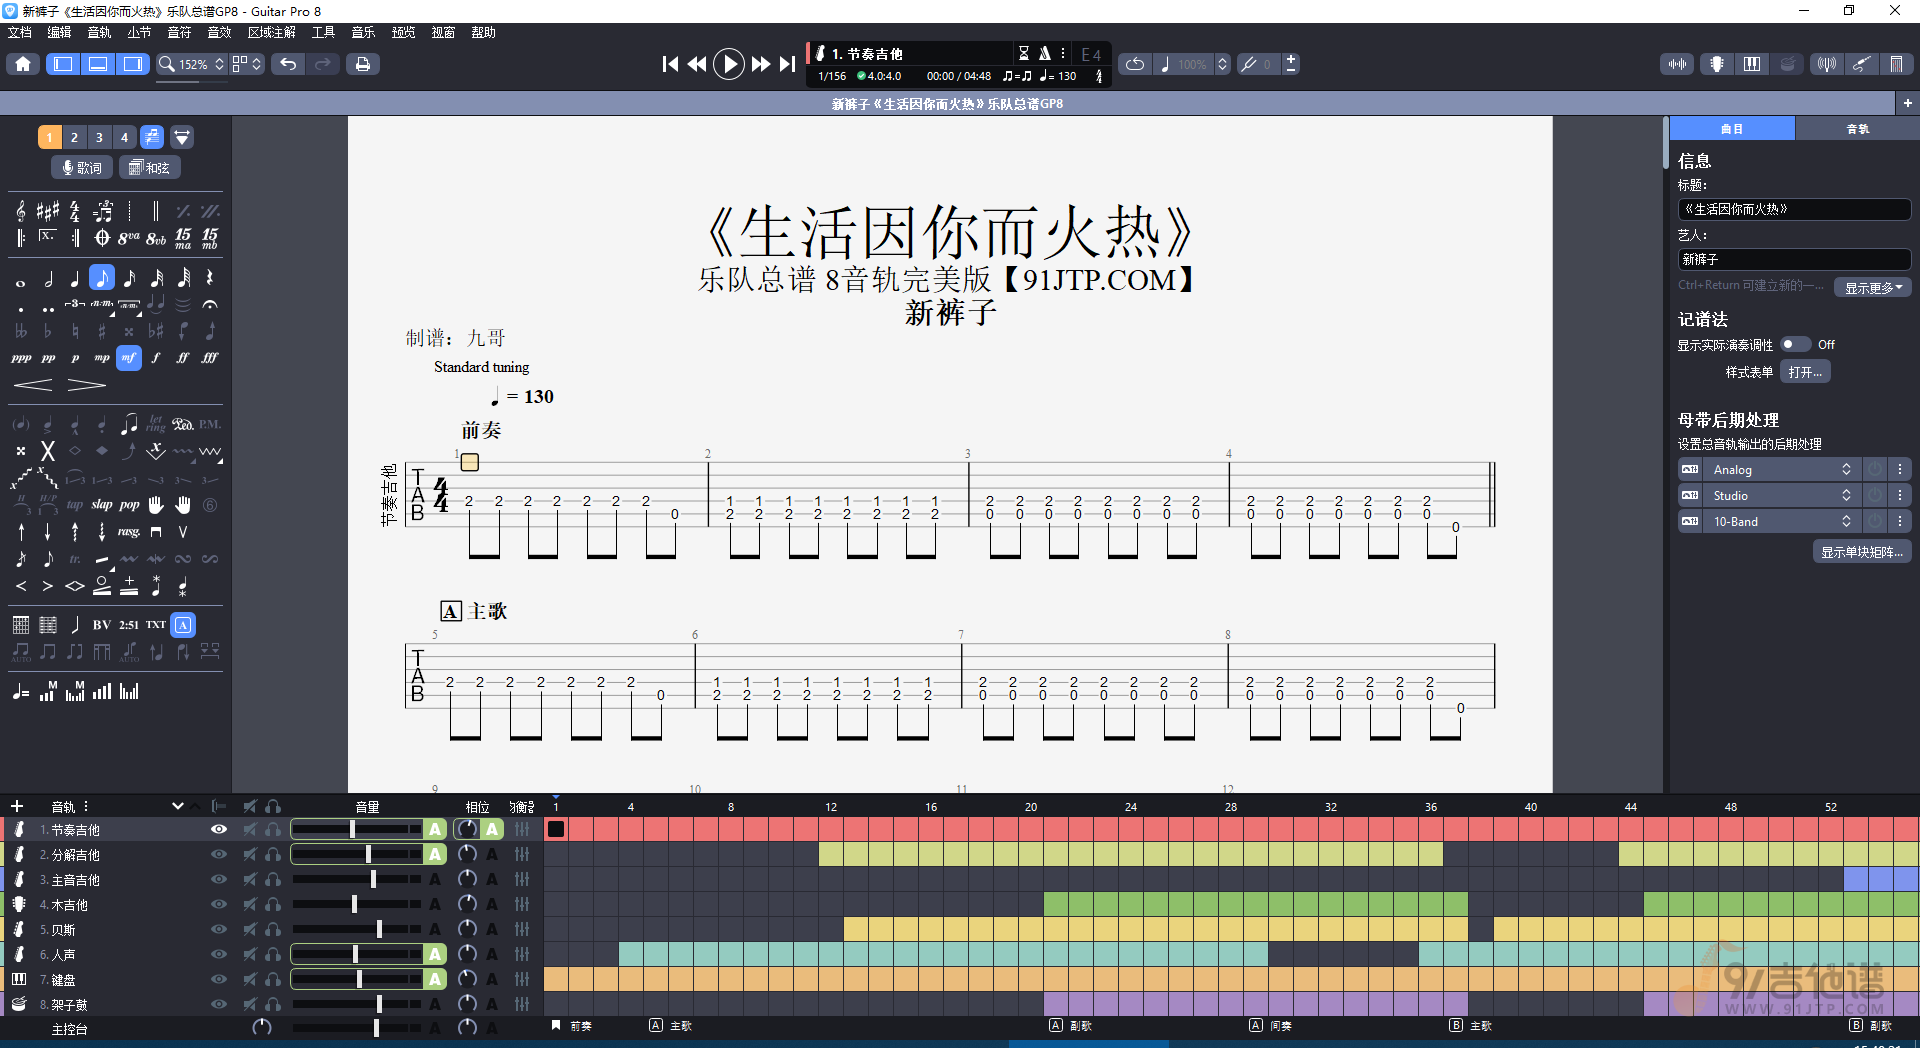Open the fretboard view

point(1716,64)
